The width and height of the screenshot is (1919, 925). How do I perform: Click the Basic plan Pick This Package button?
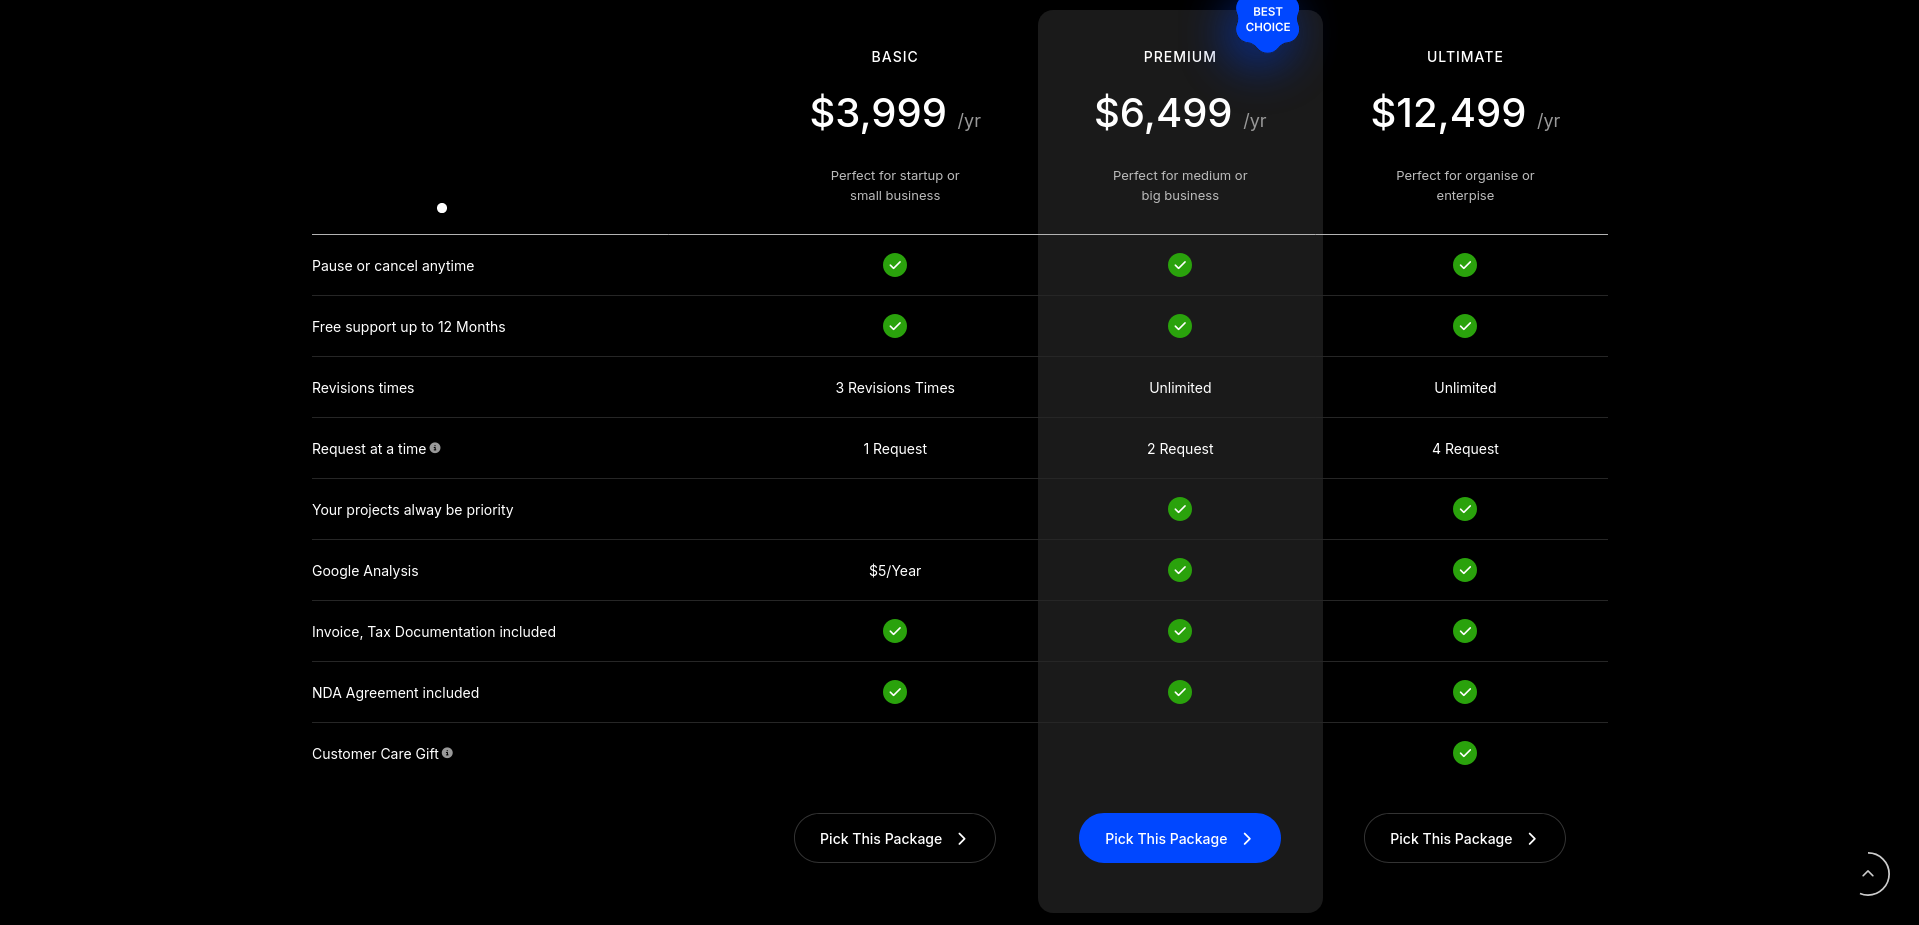click(x=894, y=838)
